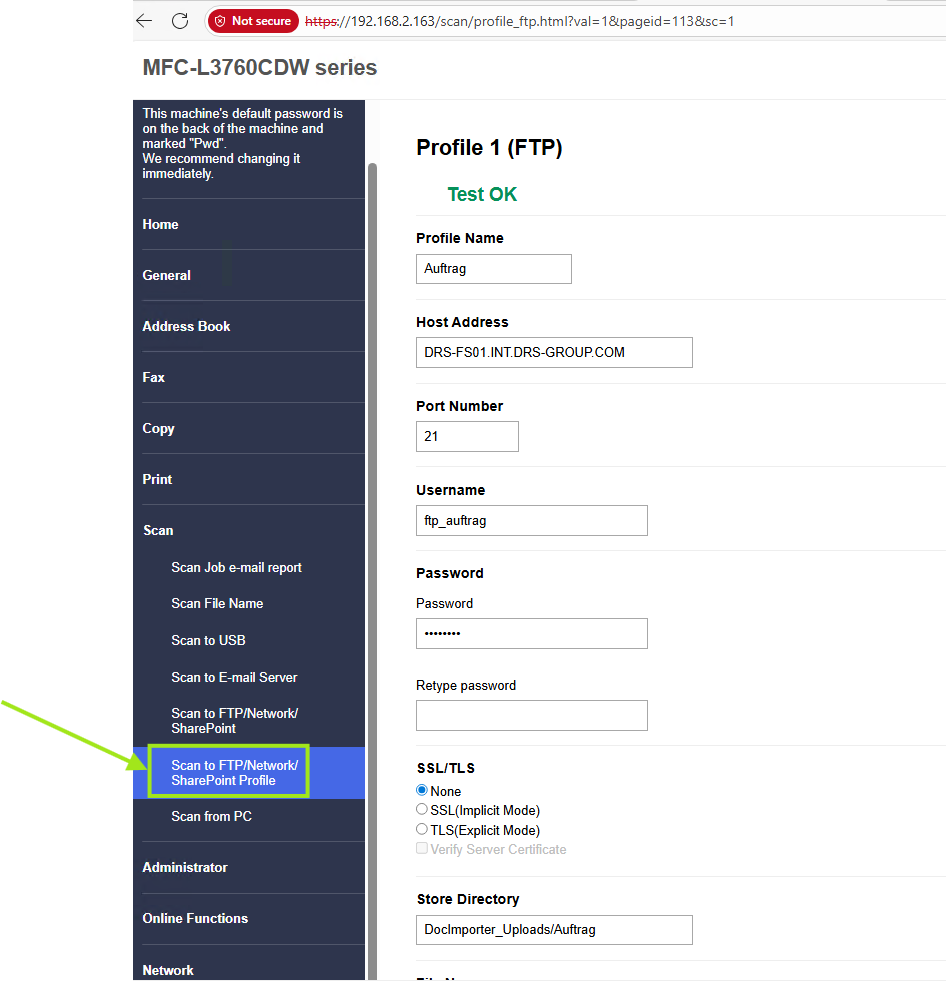This screenshot has height=1000, width=946.
Task: Toggle Verify Server Certificate checkbox
Action: coord(422,849)
